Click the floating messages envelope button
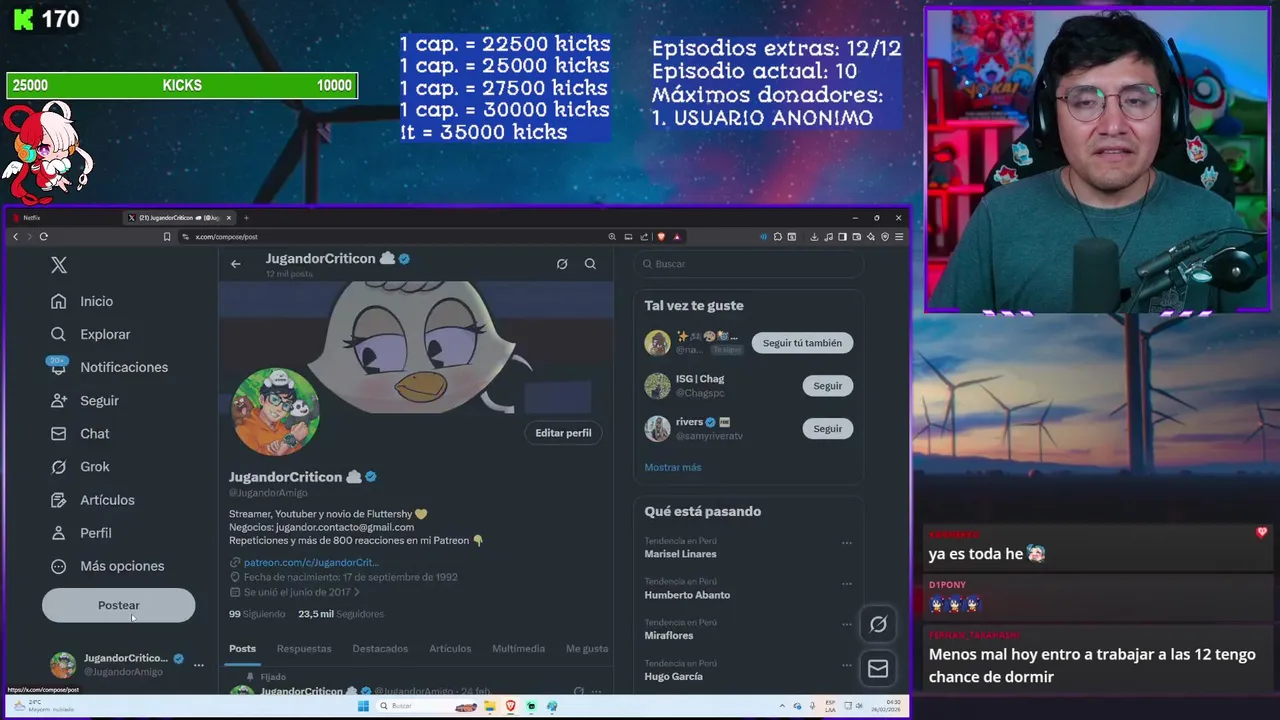Viewport: 1280px width, 720px height. coord(878,668)
